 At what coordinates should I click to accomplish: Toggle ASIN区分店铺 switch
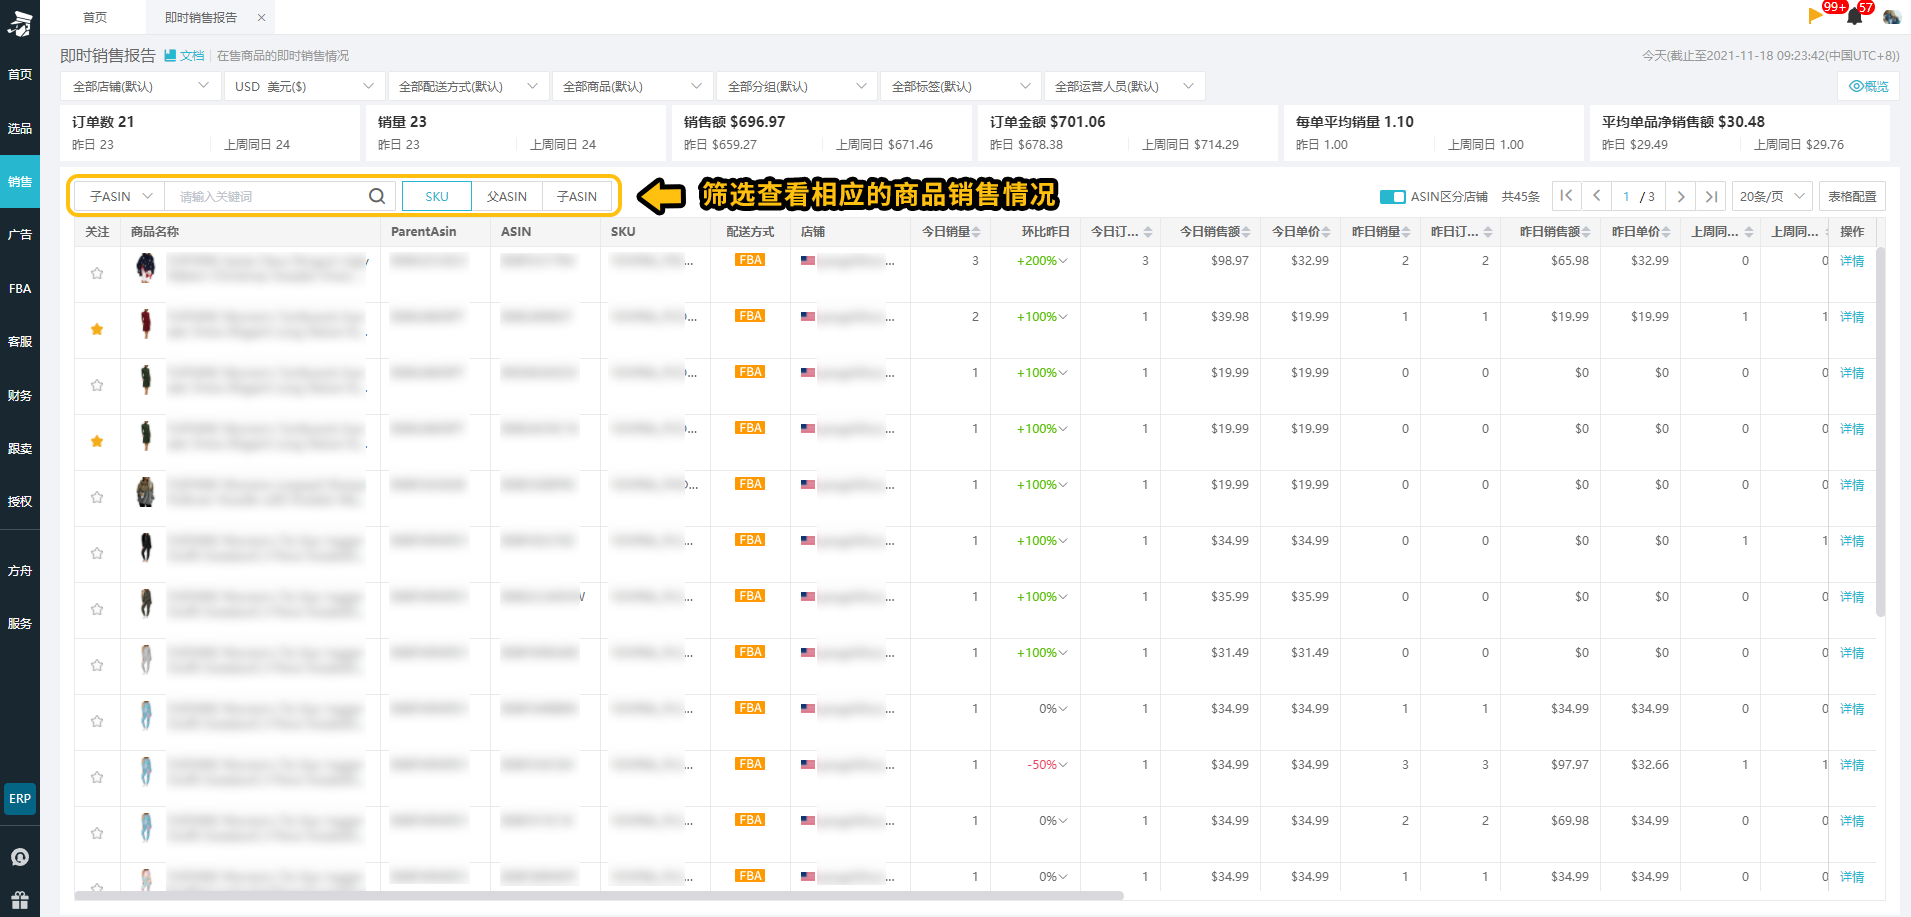pyautogui.click(x=1393, y=197)
